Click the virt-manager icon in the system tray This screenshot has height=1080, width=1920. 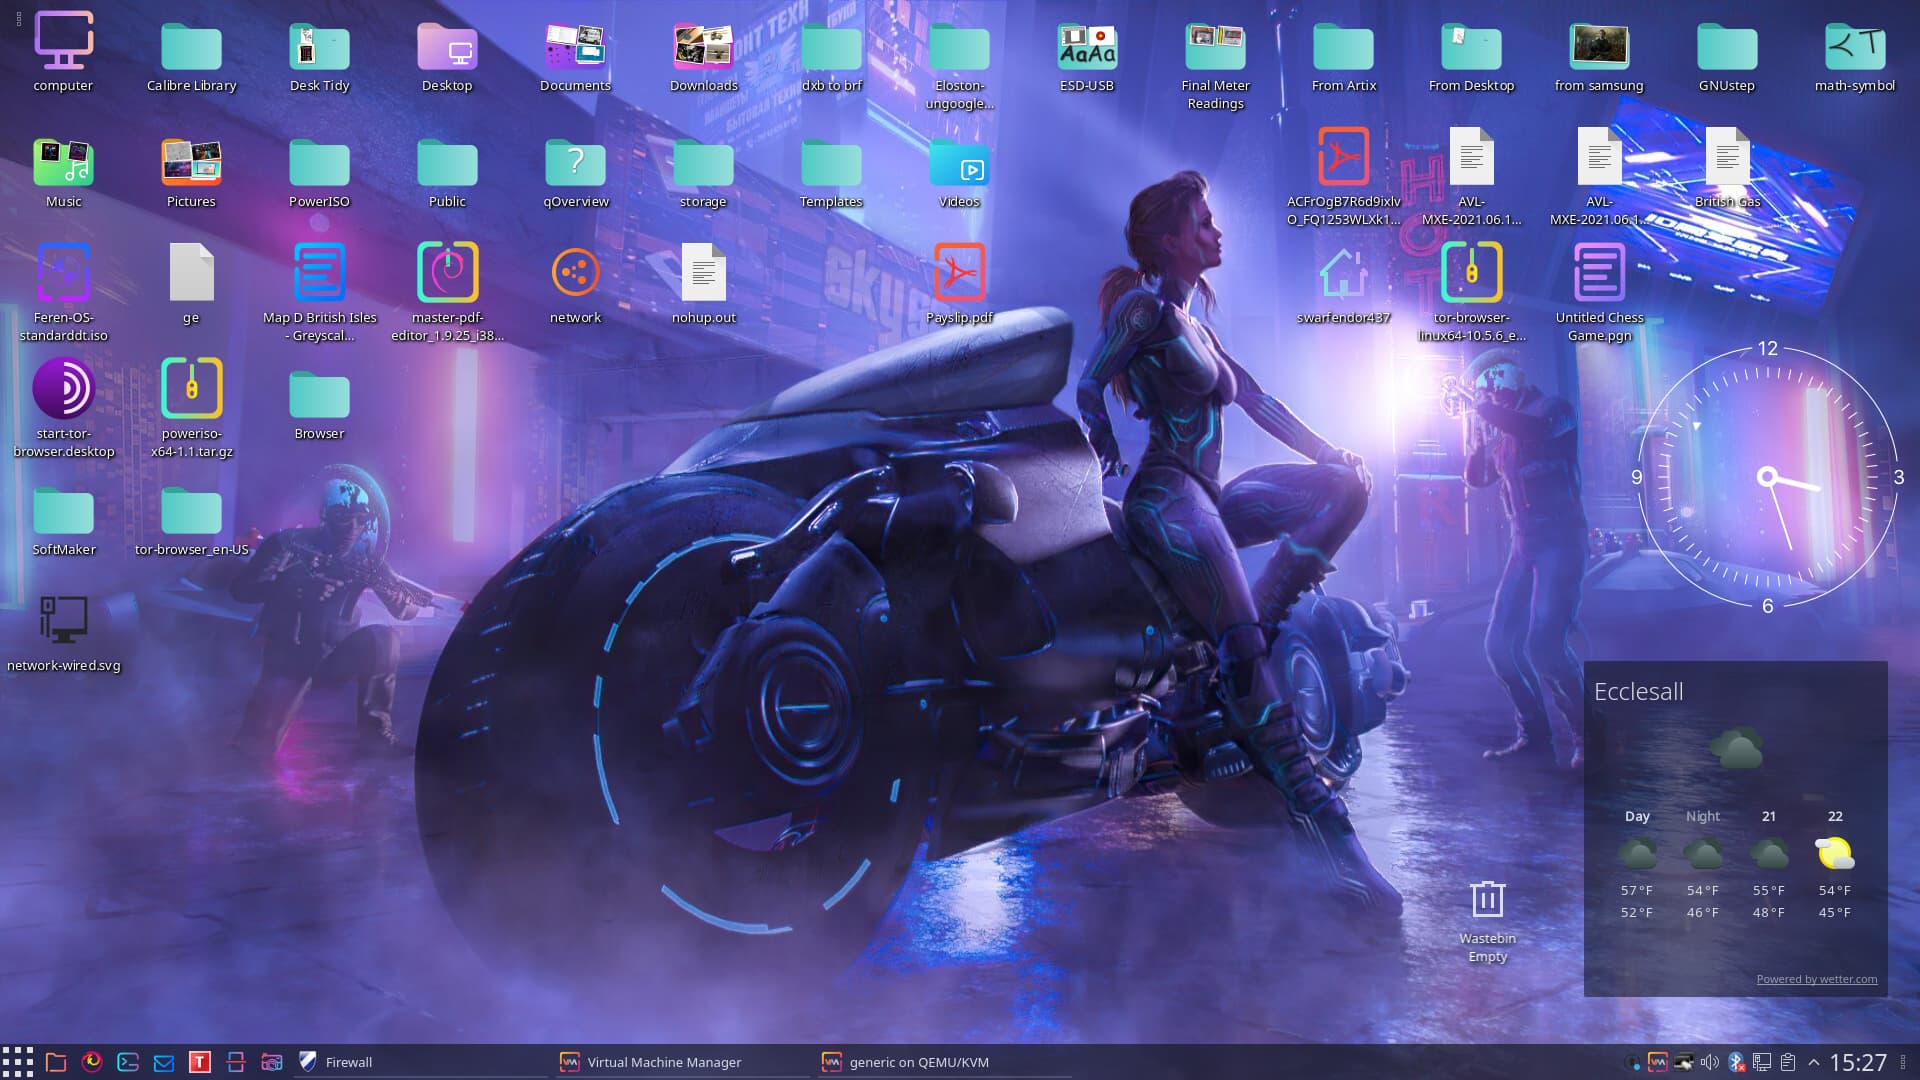(1658, 1062)
